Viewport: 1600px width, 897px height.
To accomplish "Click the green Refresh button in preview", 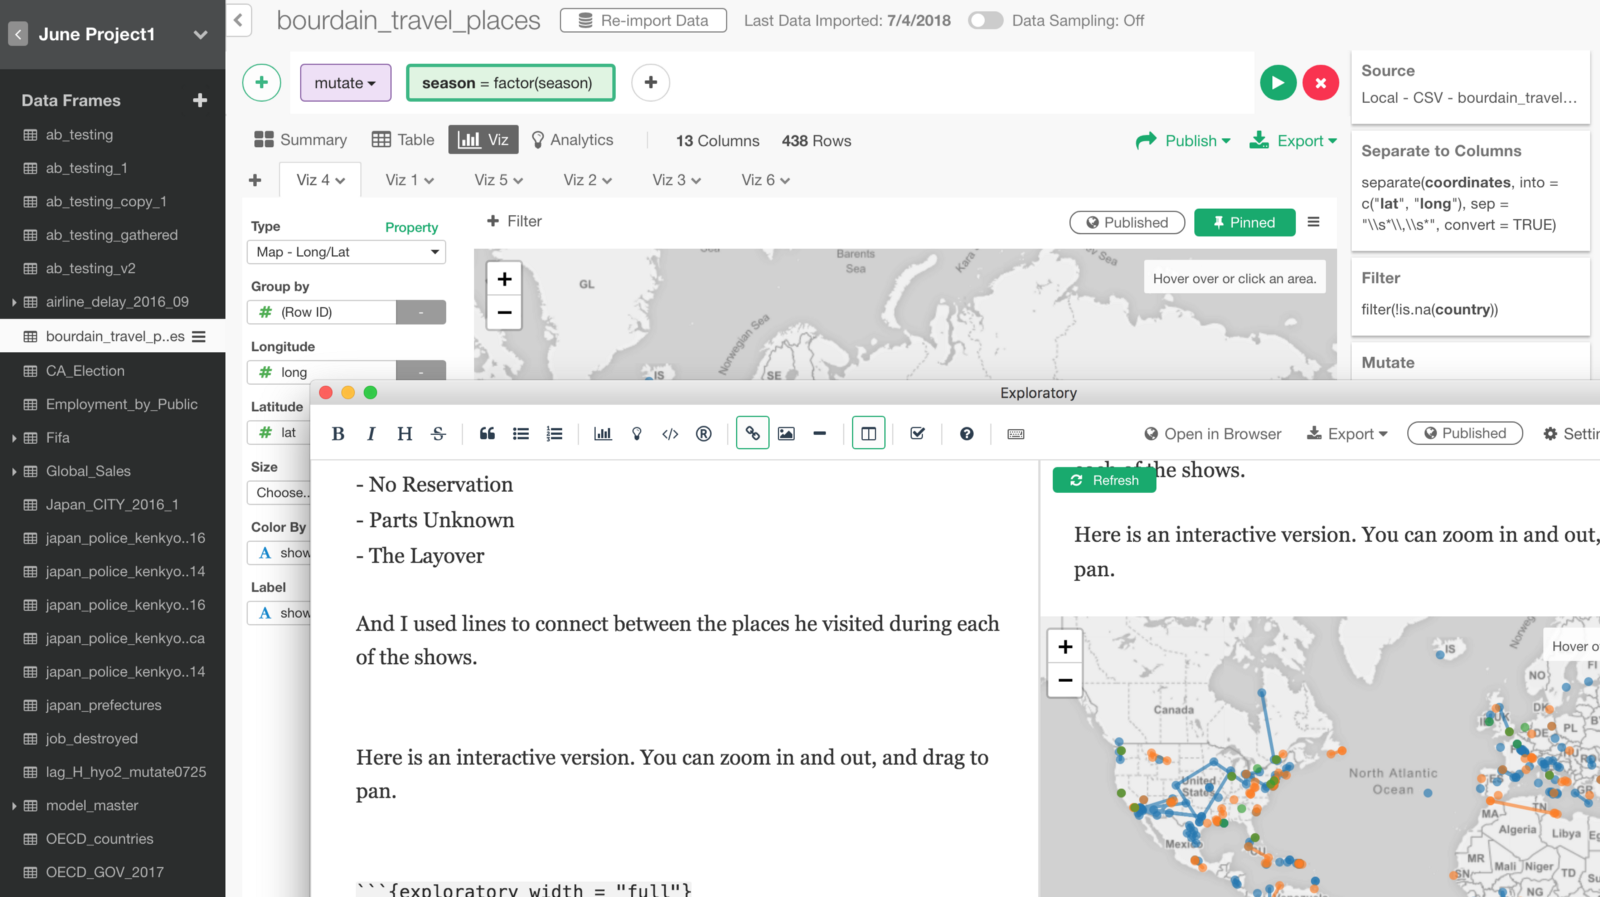I will pyautogui.click(x=1104, y=480).
